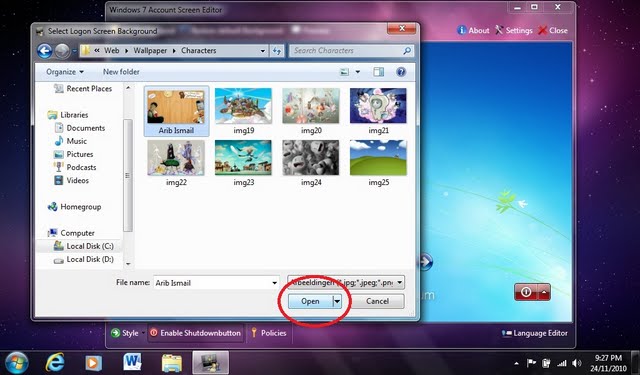Viewport: 640px width, 375px height.
Task: Open the dialog's Help question-mark icon
Action: coord(401,72)
